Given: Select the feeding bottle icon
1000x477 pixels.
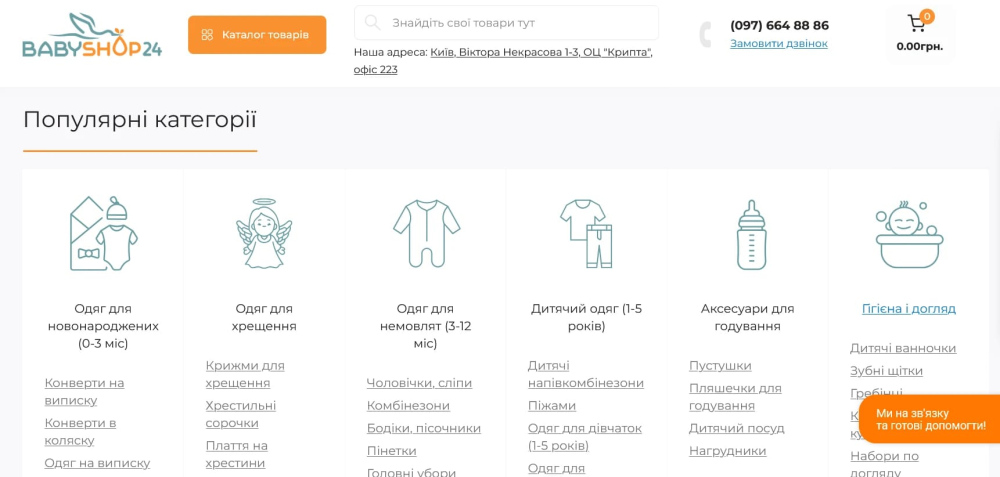Looking at the screenshot, I should pos(751,235).
